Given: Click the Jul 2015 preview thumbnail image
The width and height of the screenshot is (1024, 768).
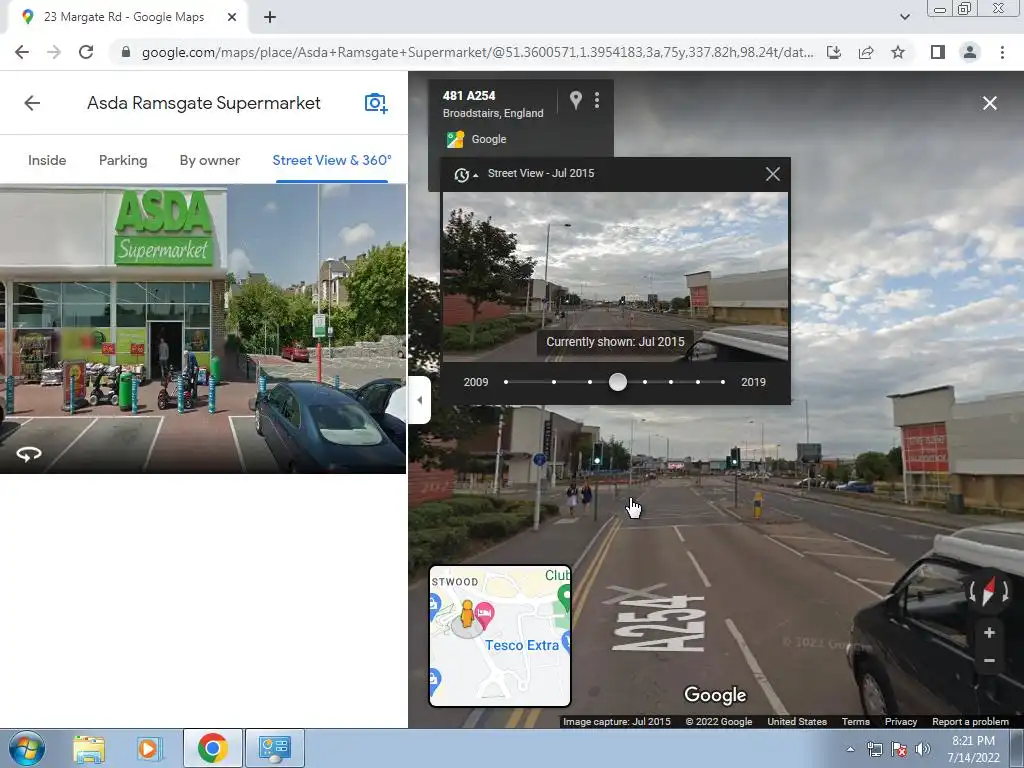Looking at the screenshot, I should coord(615,277).
